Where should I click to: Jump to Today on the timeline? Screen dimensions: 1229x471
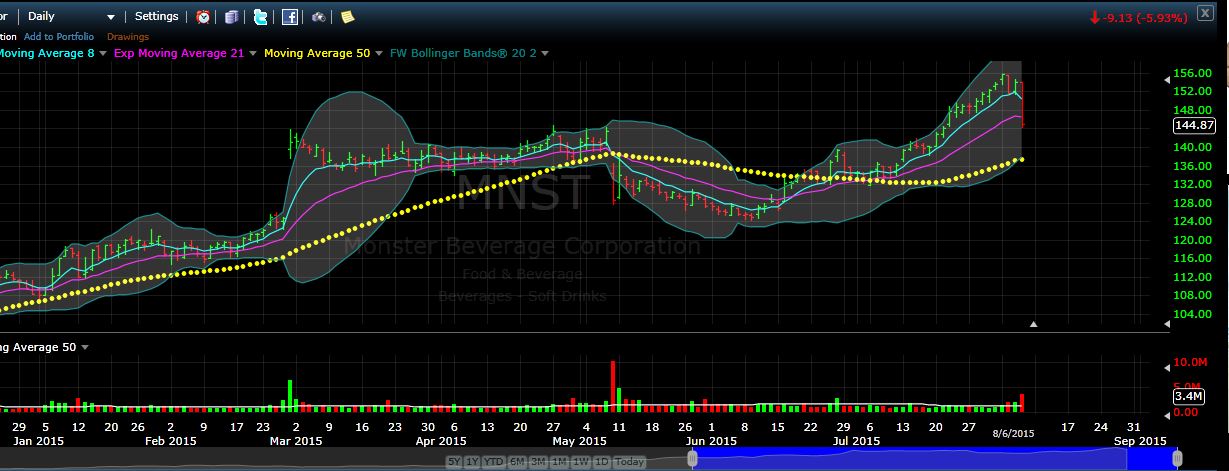pyautogui.click(x=629, y=462)
